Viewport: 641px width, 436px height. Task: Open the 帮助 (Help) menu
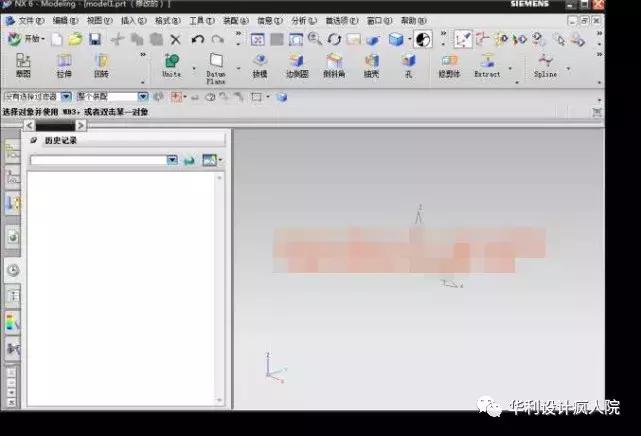pyautogui.click(x=412, y=20)
